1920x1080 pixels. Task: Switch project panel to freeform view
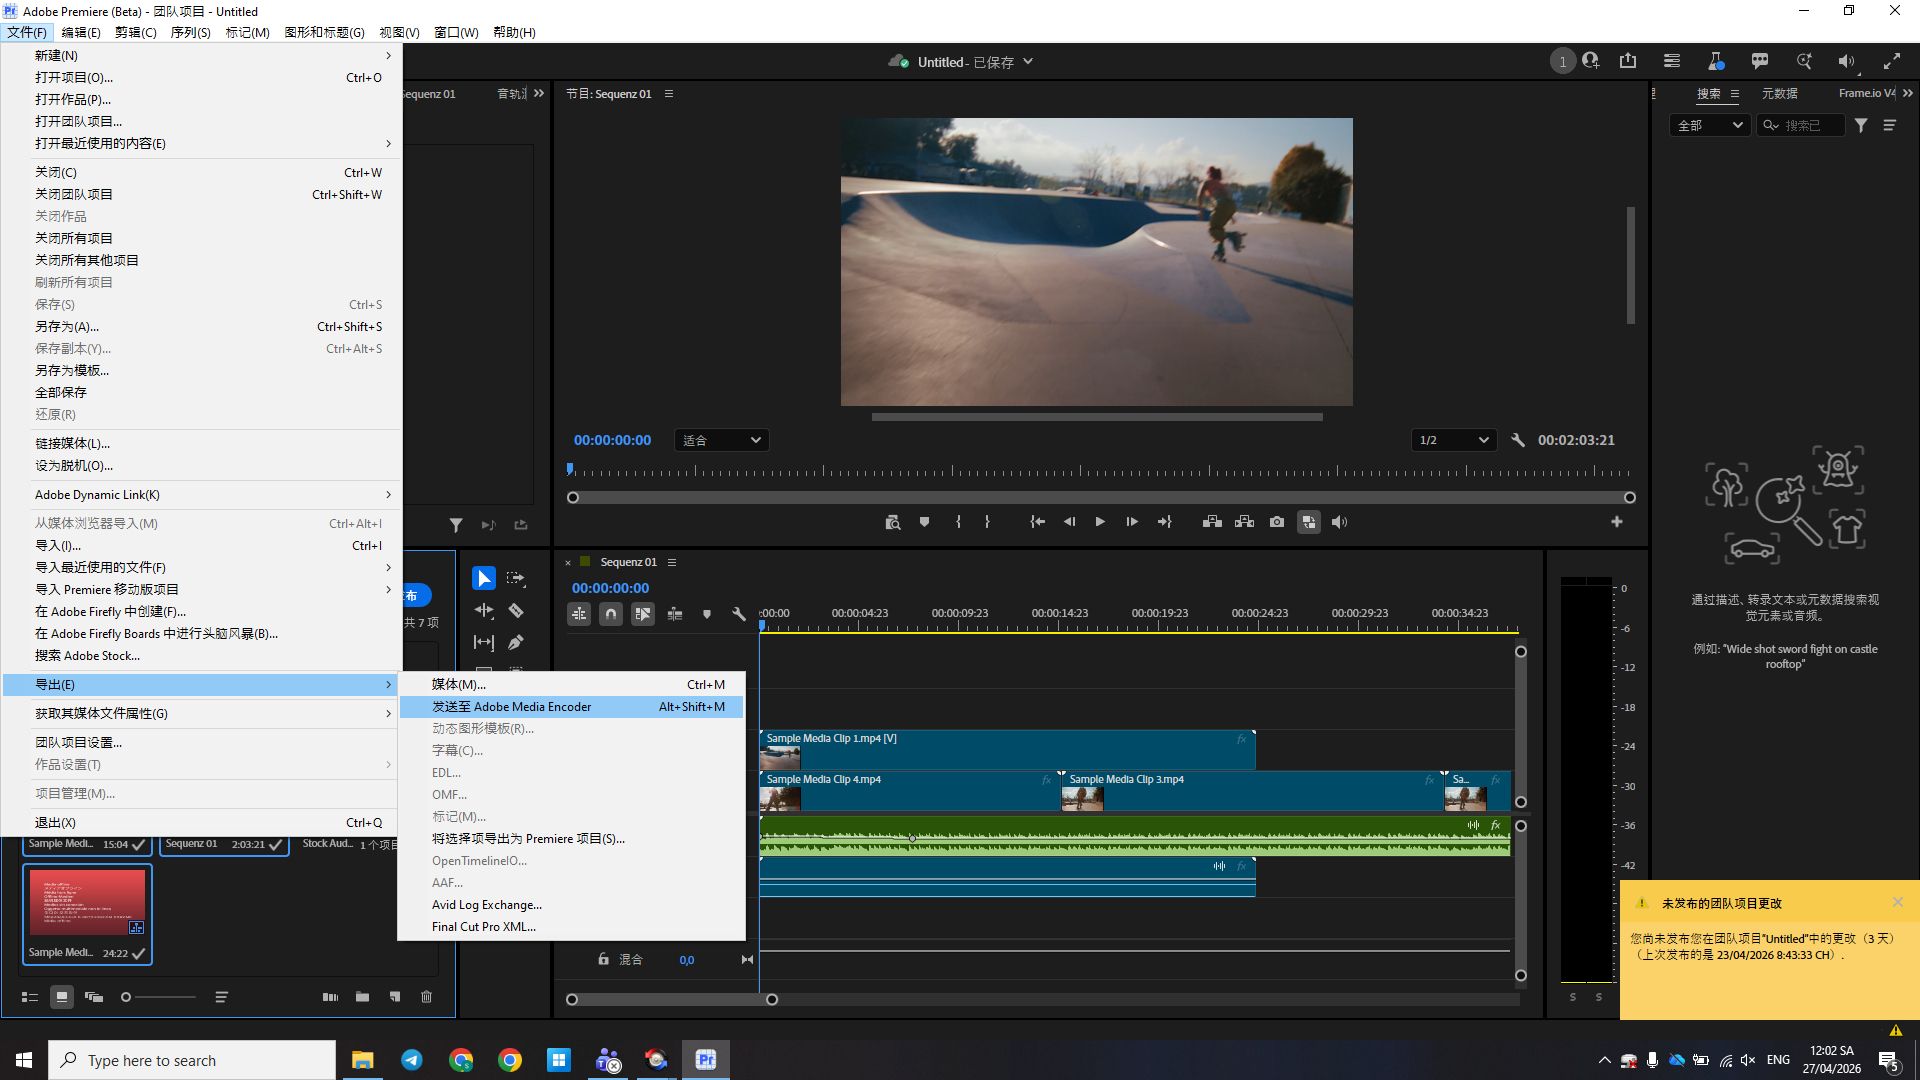[94, 997]
